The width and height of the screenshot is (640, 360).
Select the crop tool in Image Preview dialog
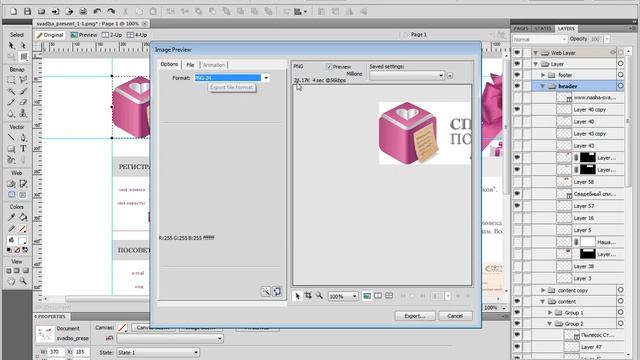pos(308,296)
